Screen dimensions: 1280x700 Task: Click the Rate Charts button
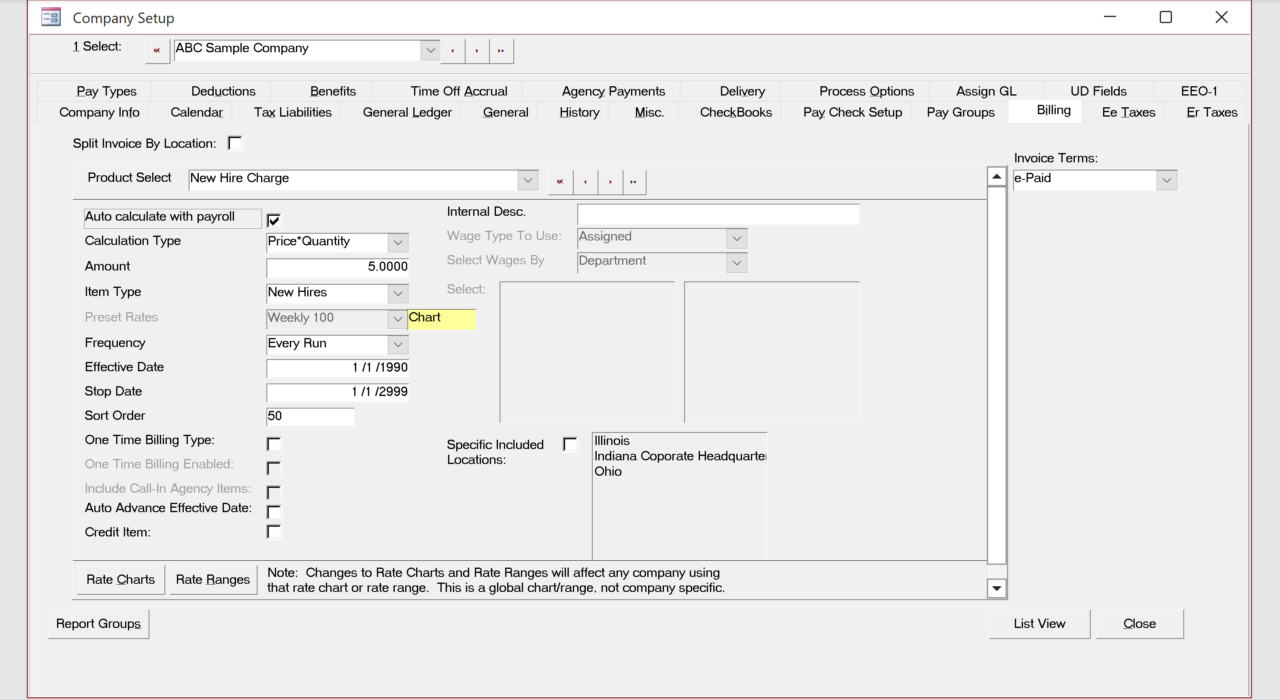120,579
